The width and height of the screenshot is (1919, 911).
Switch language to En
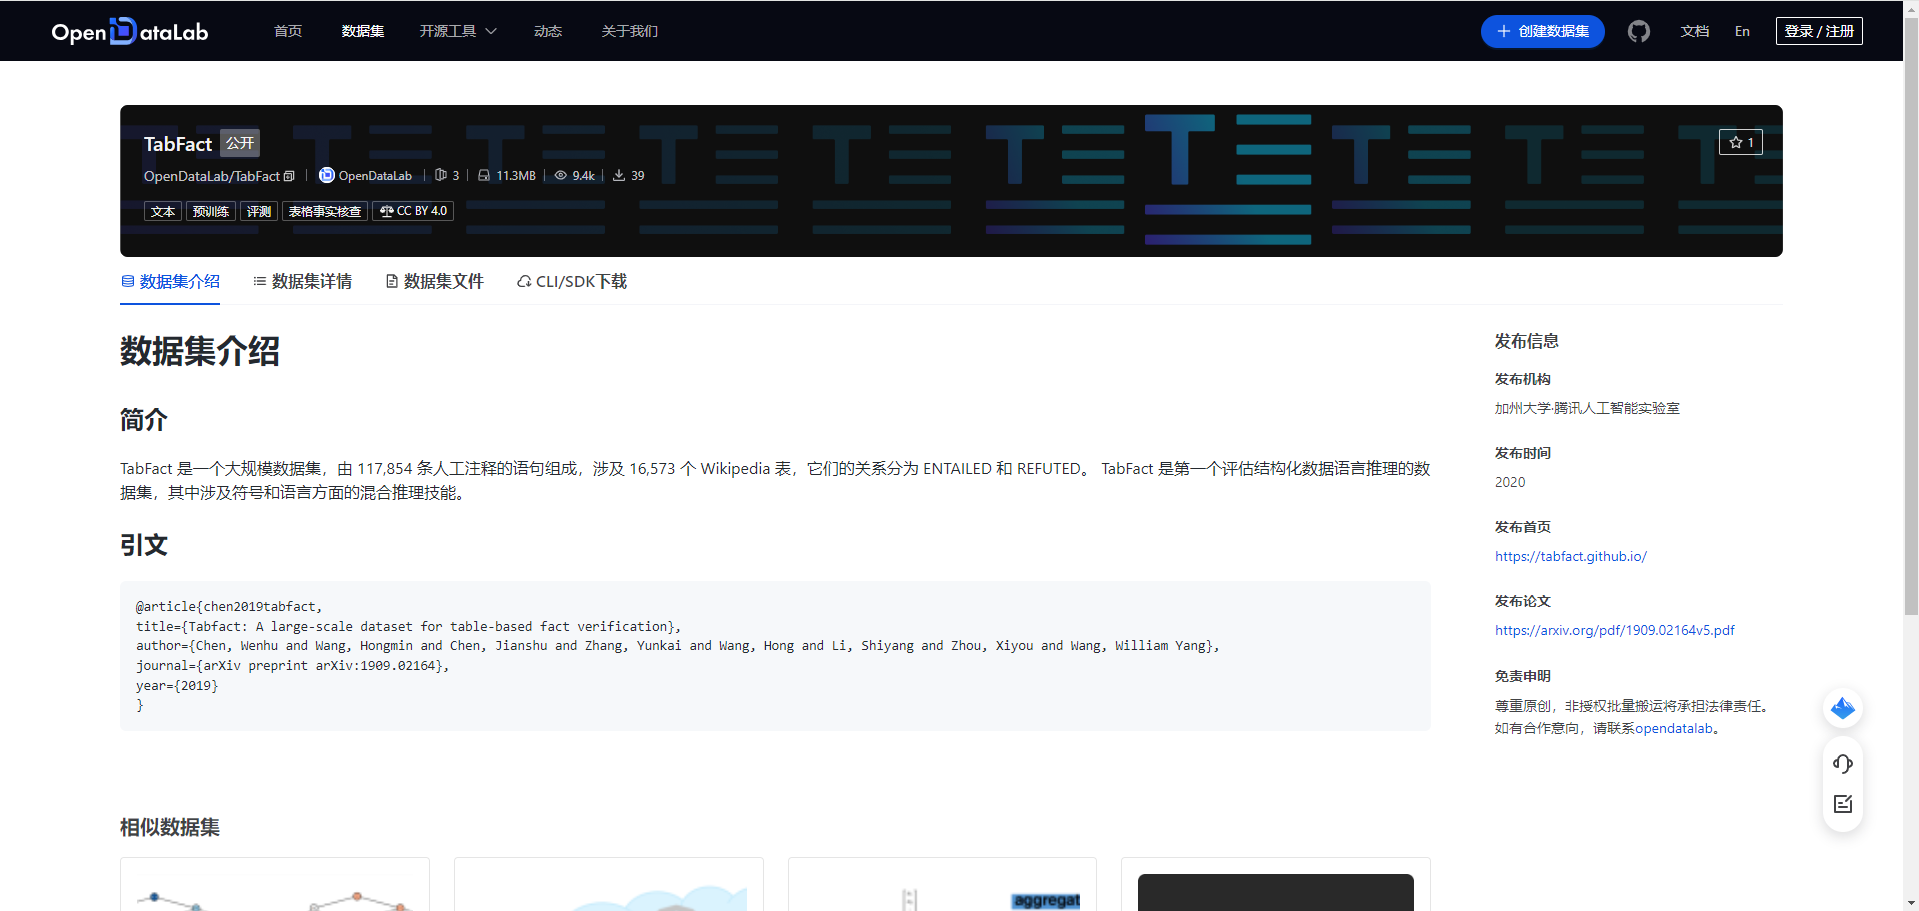(x=1742, y=31)
